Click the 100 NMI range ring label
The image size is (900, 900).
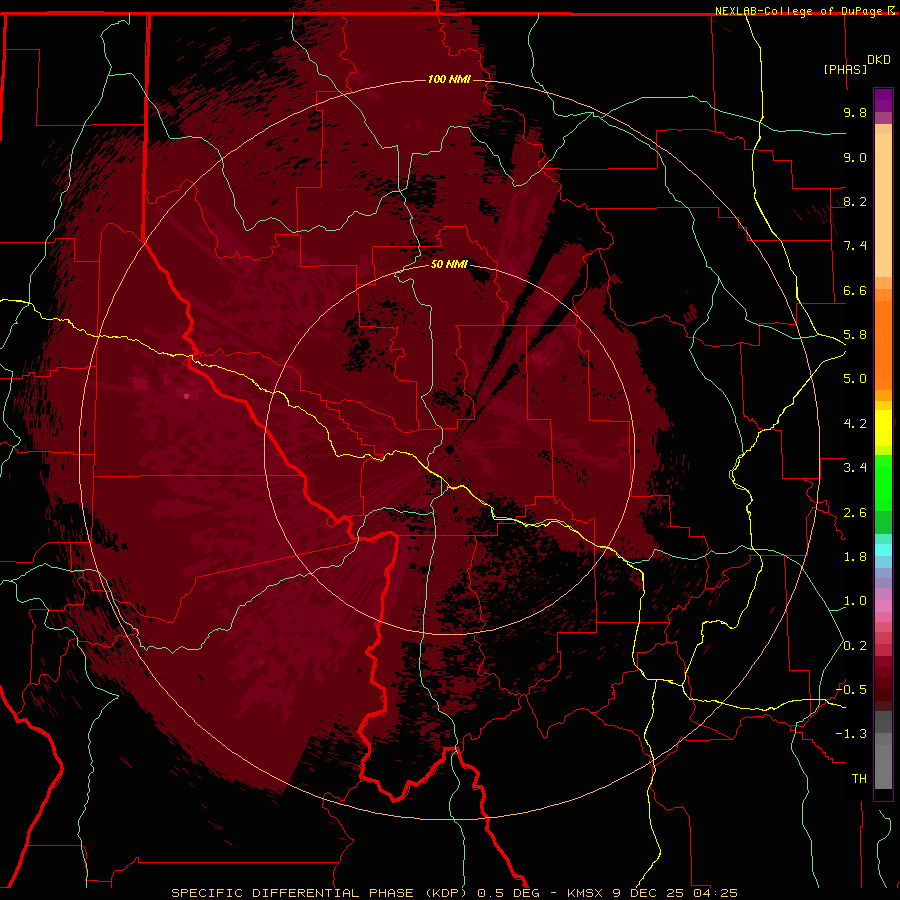pyautogui.click(x=449, y=79)
